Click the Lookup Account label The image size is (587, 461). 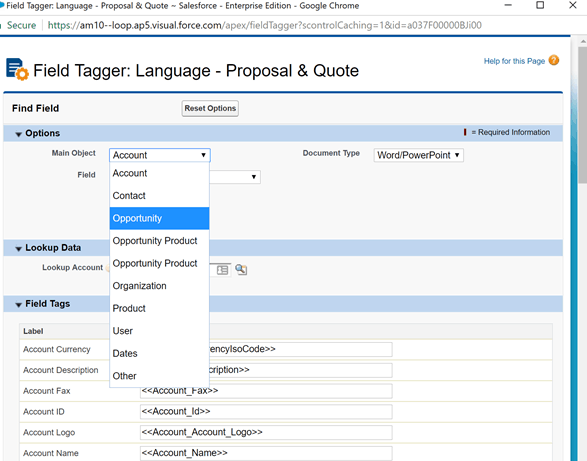click(x=72, y=267)
